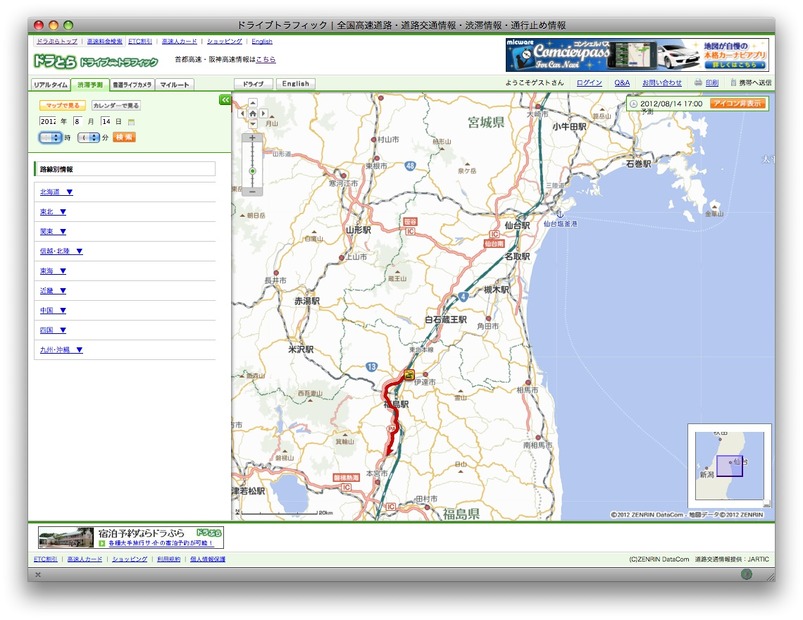
Task: Collapse the side panel with green arrows
Action: point(225,100)
